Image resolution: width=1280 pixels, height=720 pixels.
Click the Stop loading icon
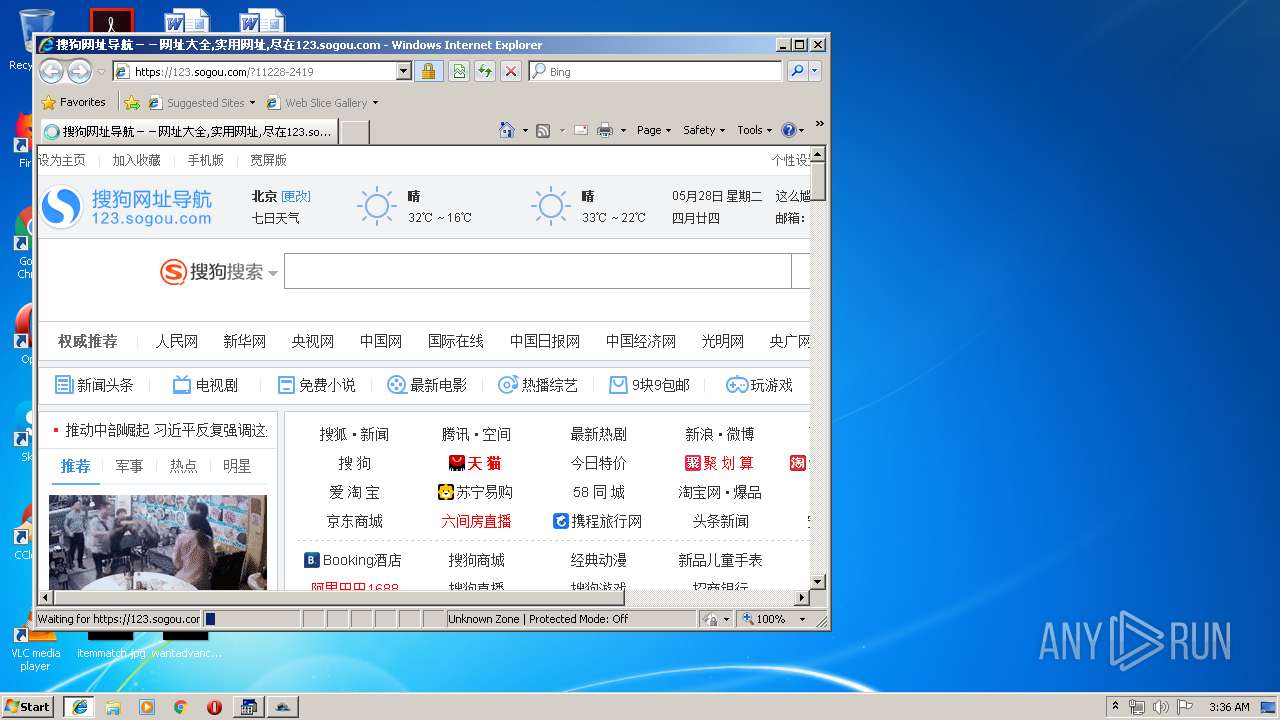(x=510, y=71)
